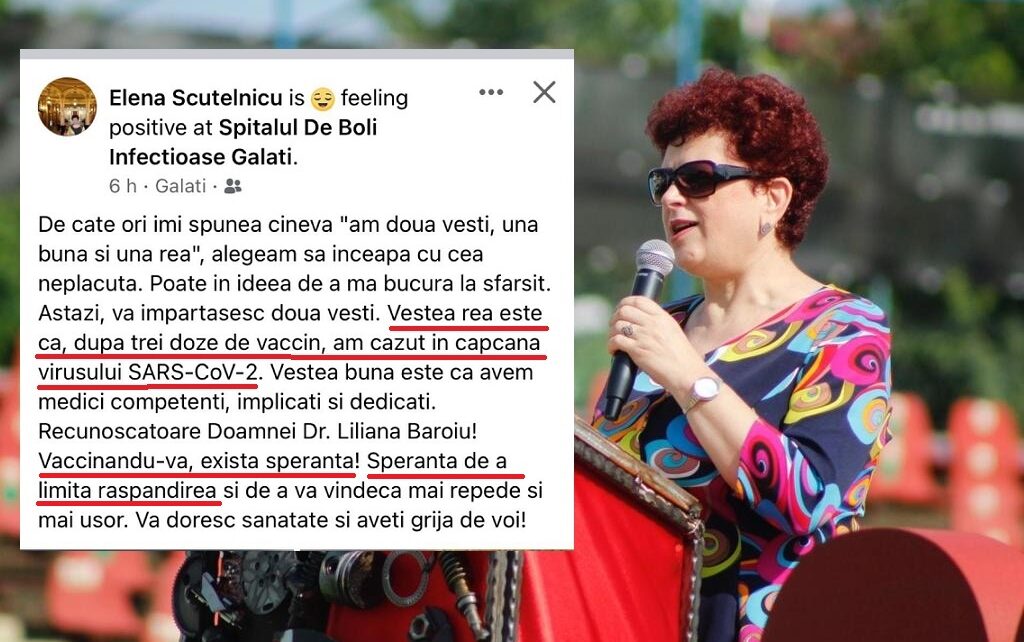Click the friends audience icon
The height and width of the screenshot is (642, 1024).
(232, 187)
